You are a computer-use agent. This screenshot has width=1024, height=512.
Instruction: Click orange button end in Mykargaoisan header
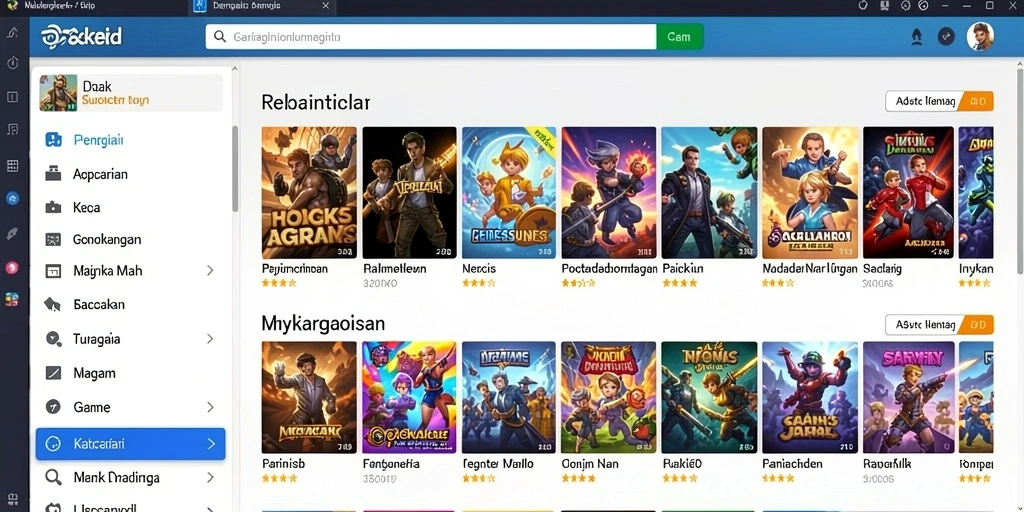coord(978,325)
